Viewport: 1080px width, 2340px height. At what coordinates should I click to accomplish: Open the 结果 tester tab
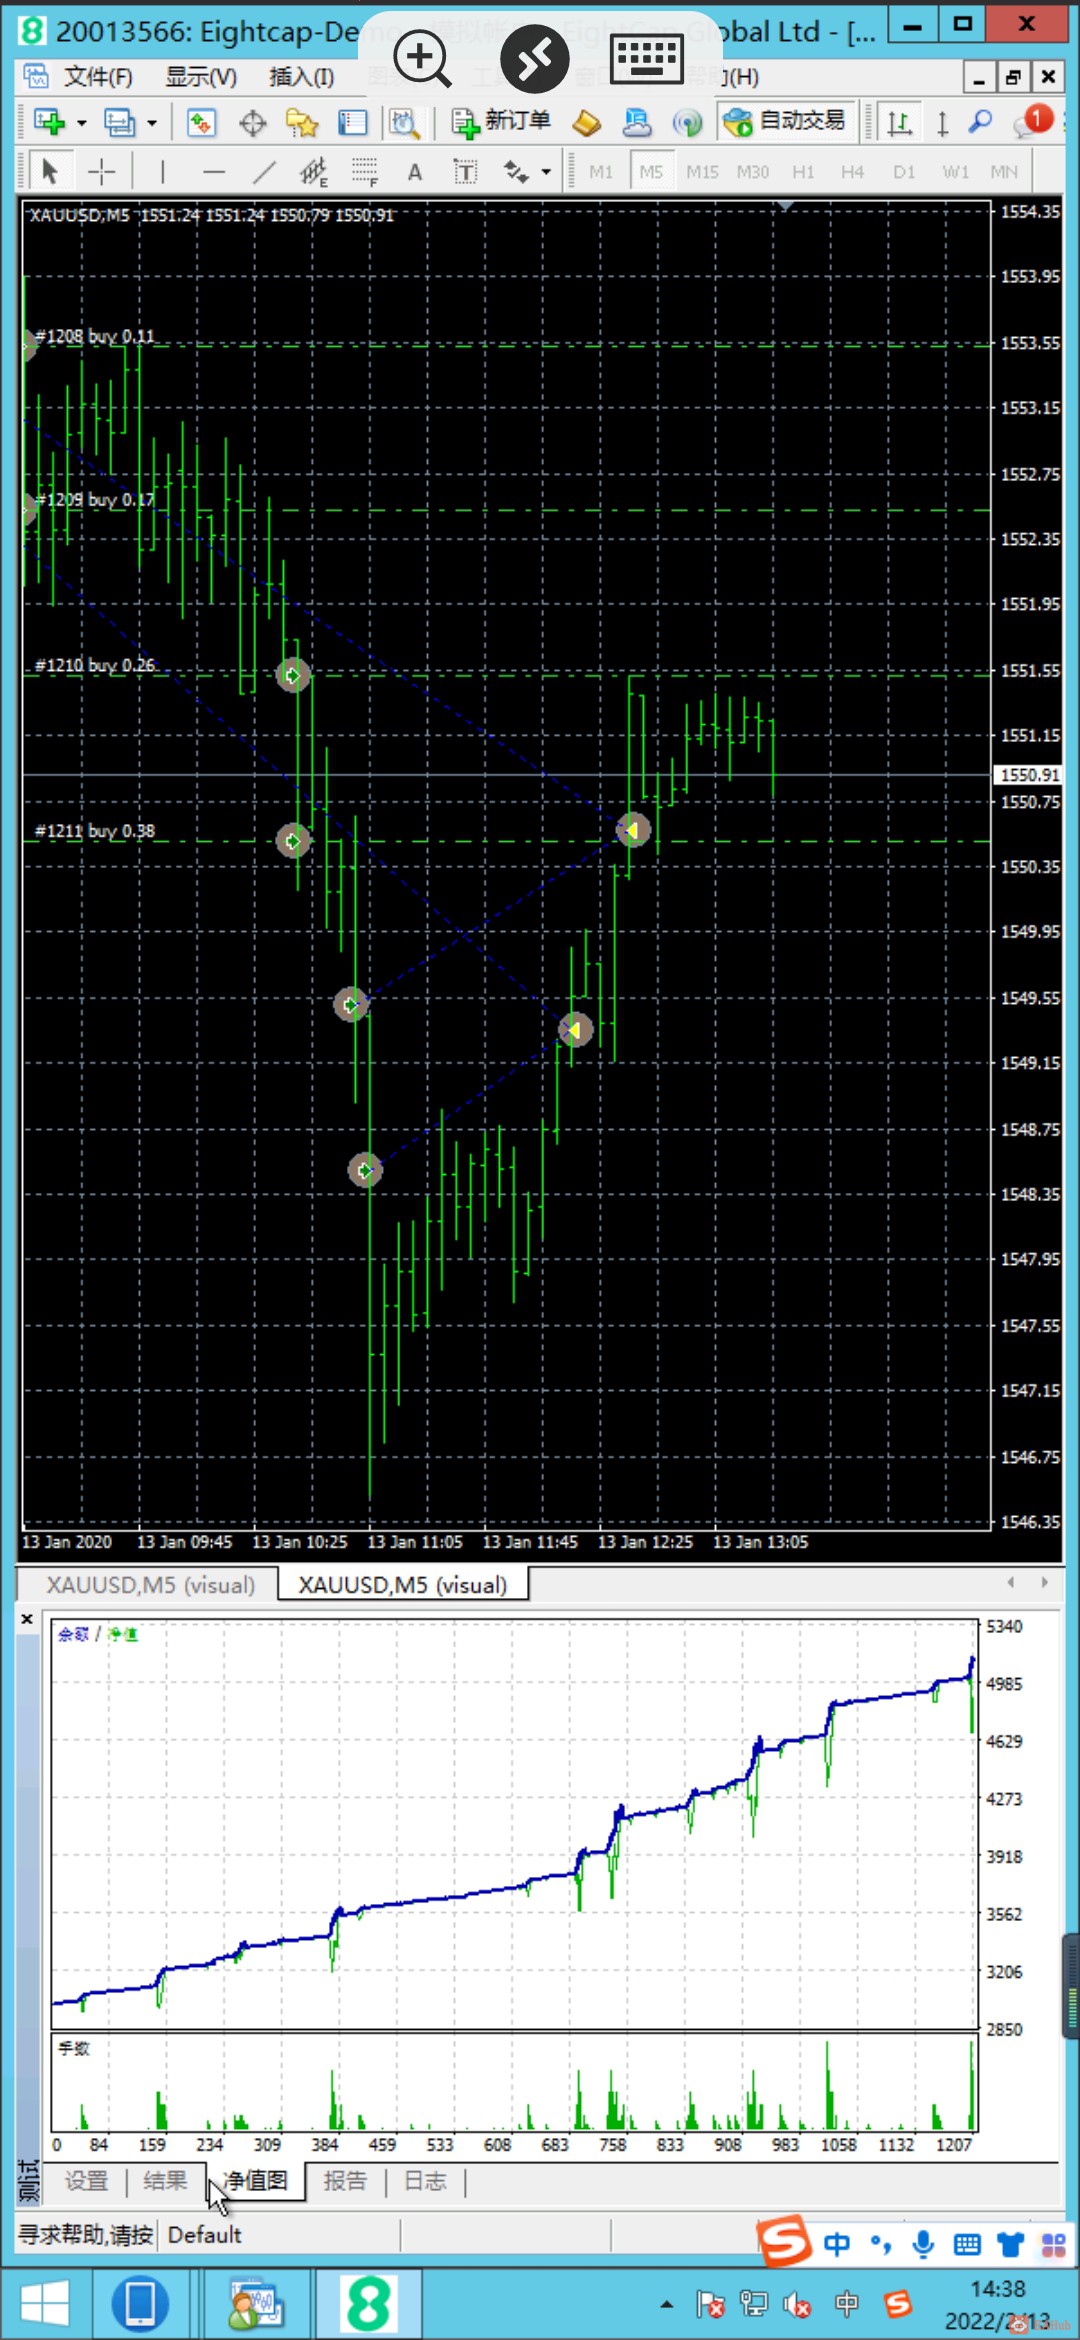(165, 2181)
